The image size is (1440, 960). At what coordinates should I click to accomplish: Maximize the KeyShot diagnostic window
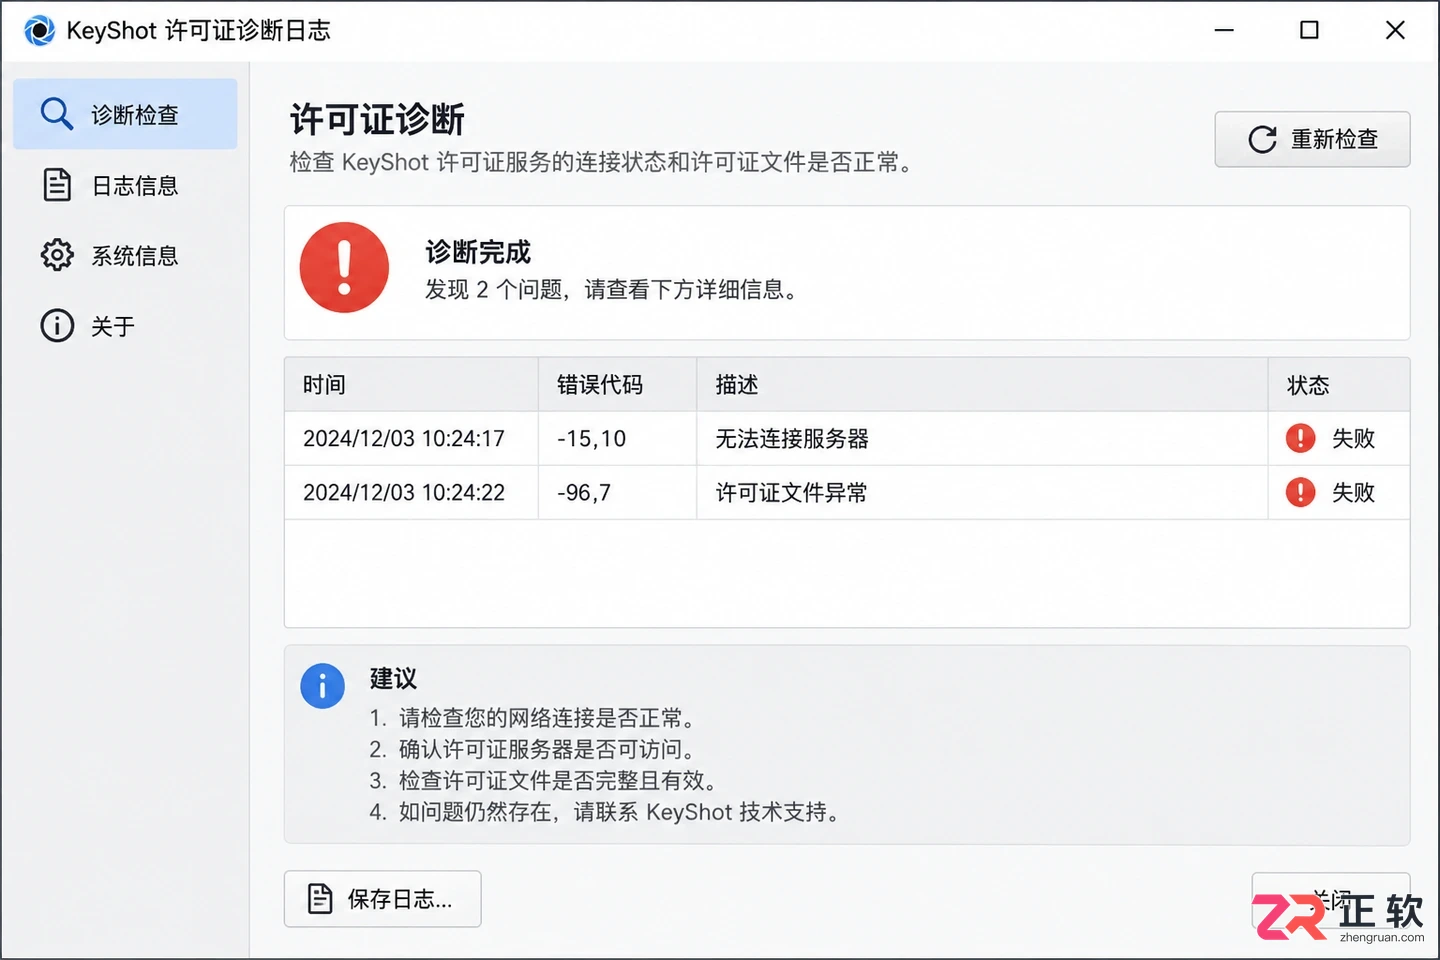[1309, 30]
